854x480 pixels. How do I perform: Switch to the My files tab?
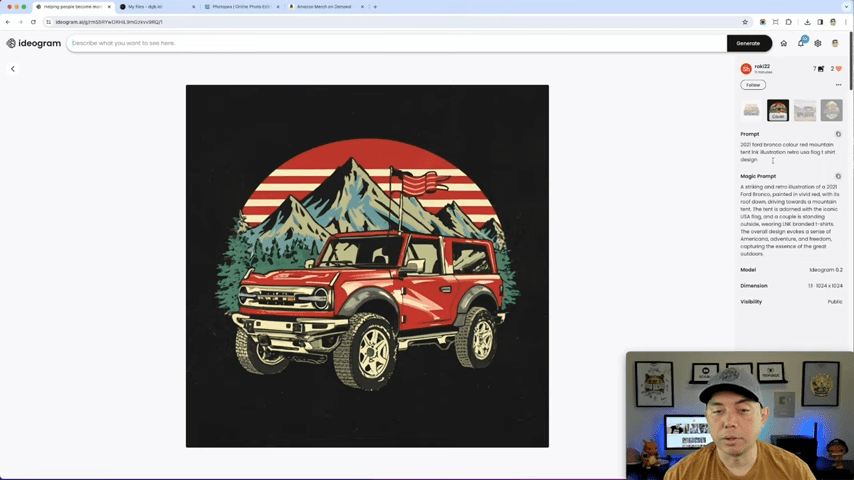click(x=155, y=7)
